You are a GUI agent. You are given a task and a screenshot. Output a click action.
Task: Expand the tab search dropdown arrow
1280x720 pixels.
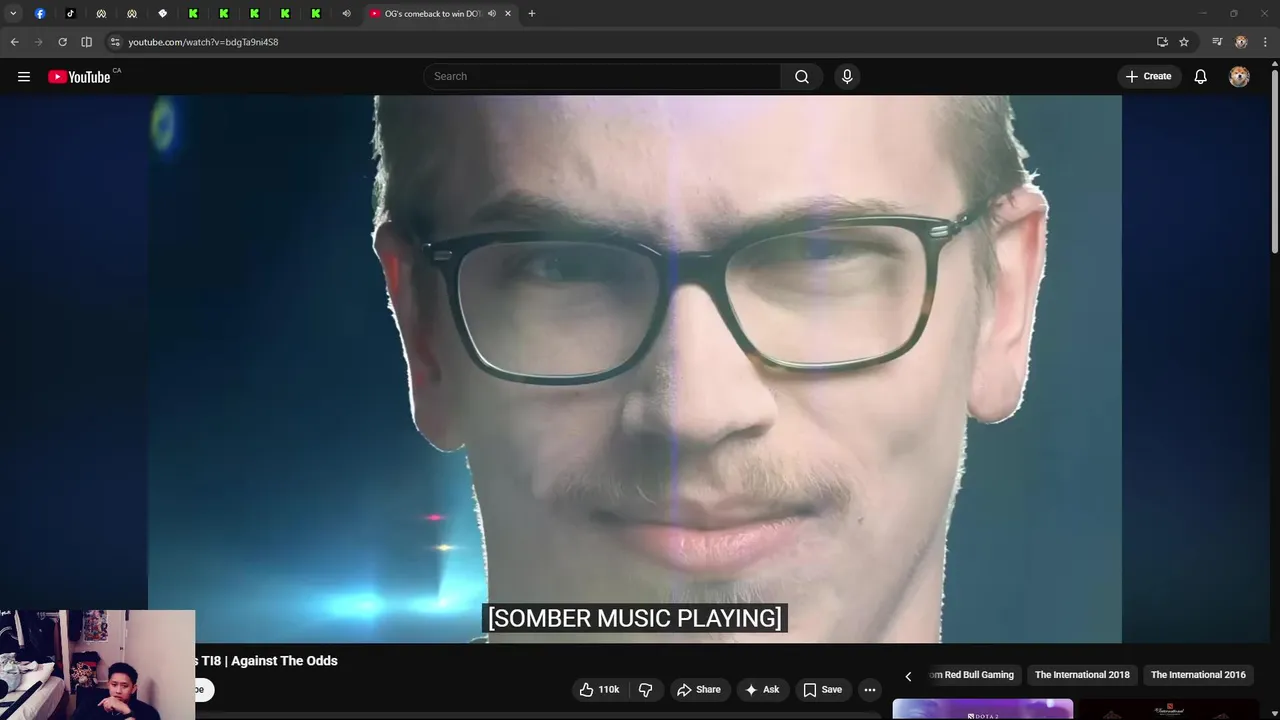[13, 14]
